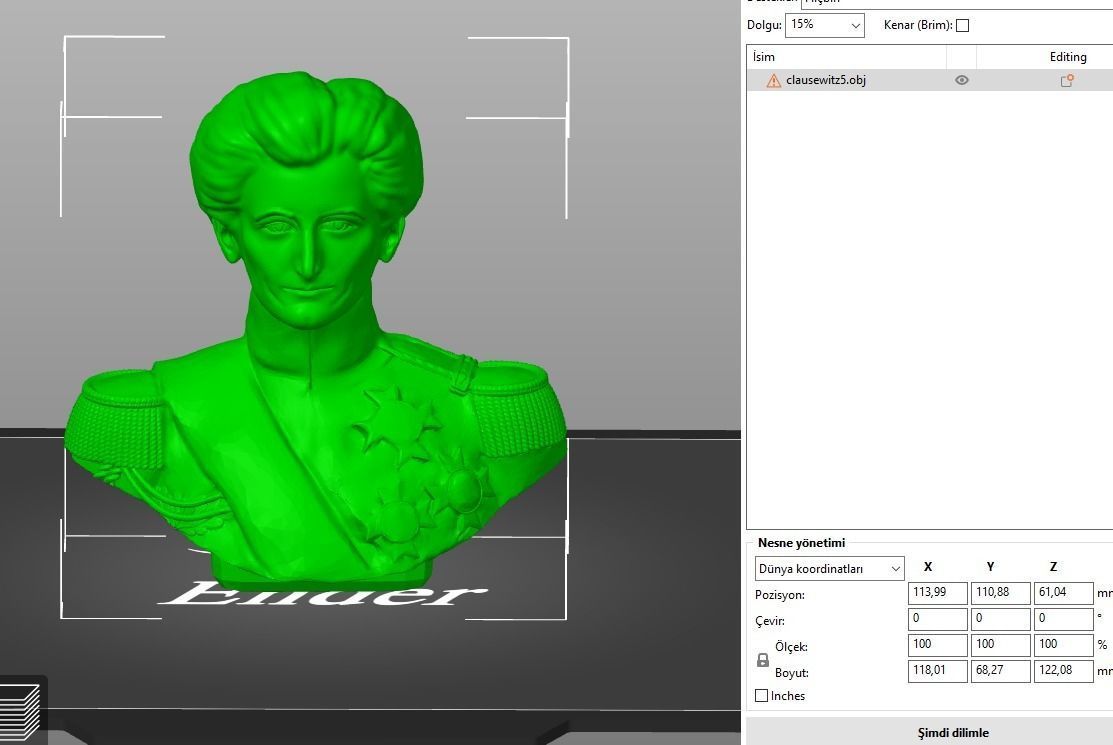Click the Çevir Y rotation field

1001,619
